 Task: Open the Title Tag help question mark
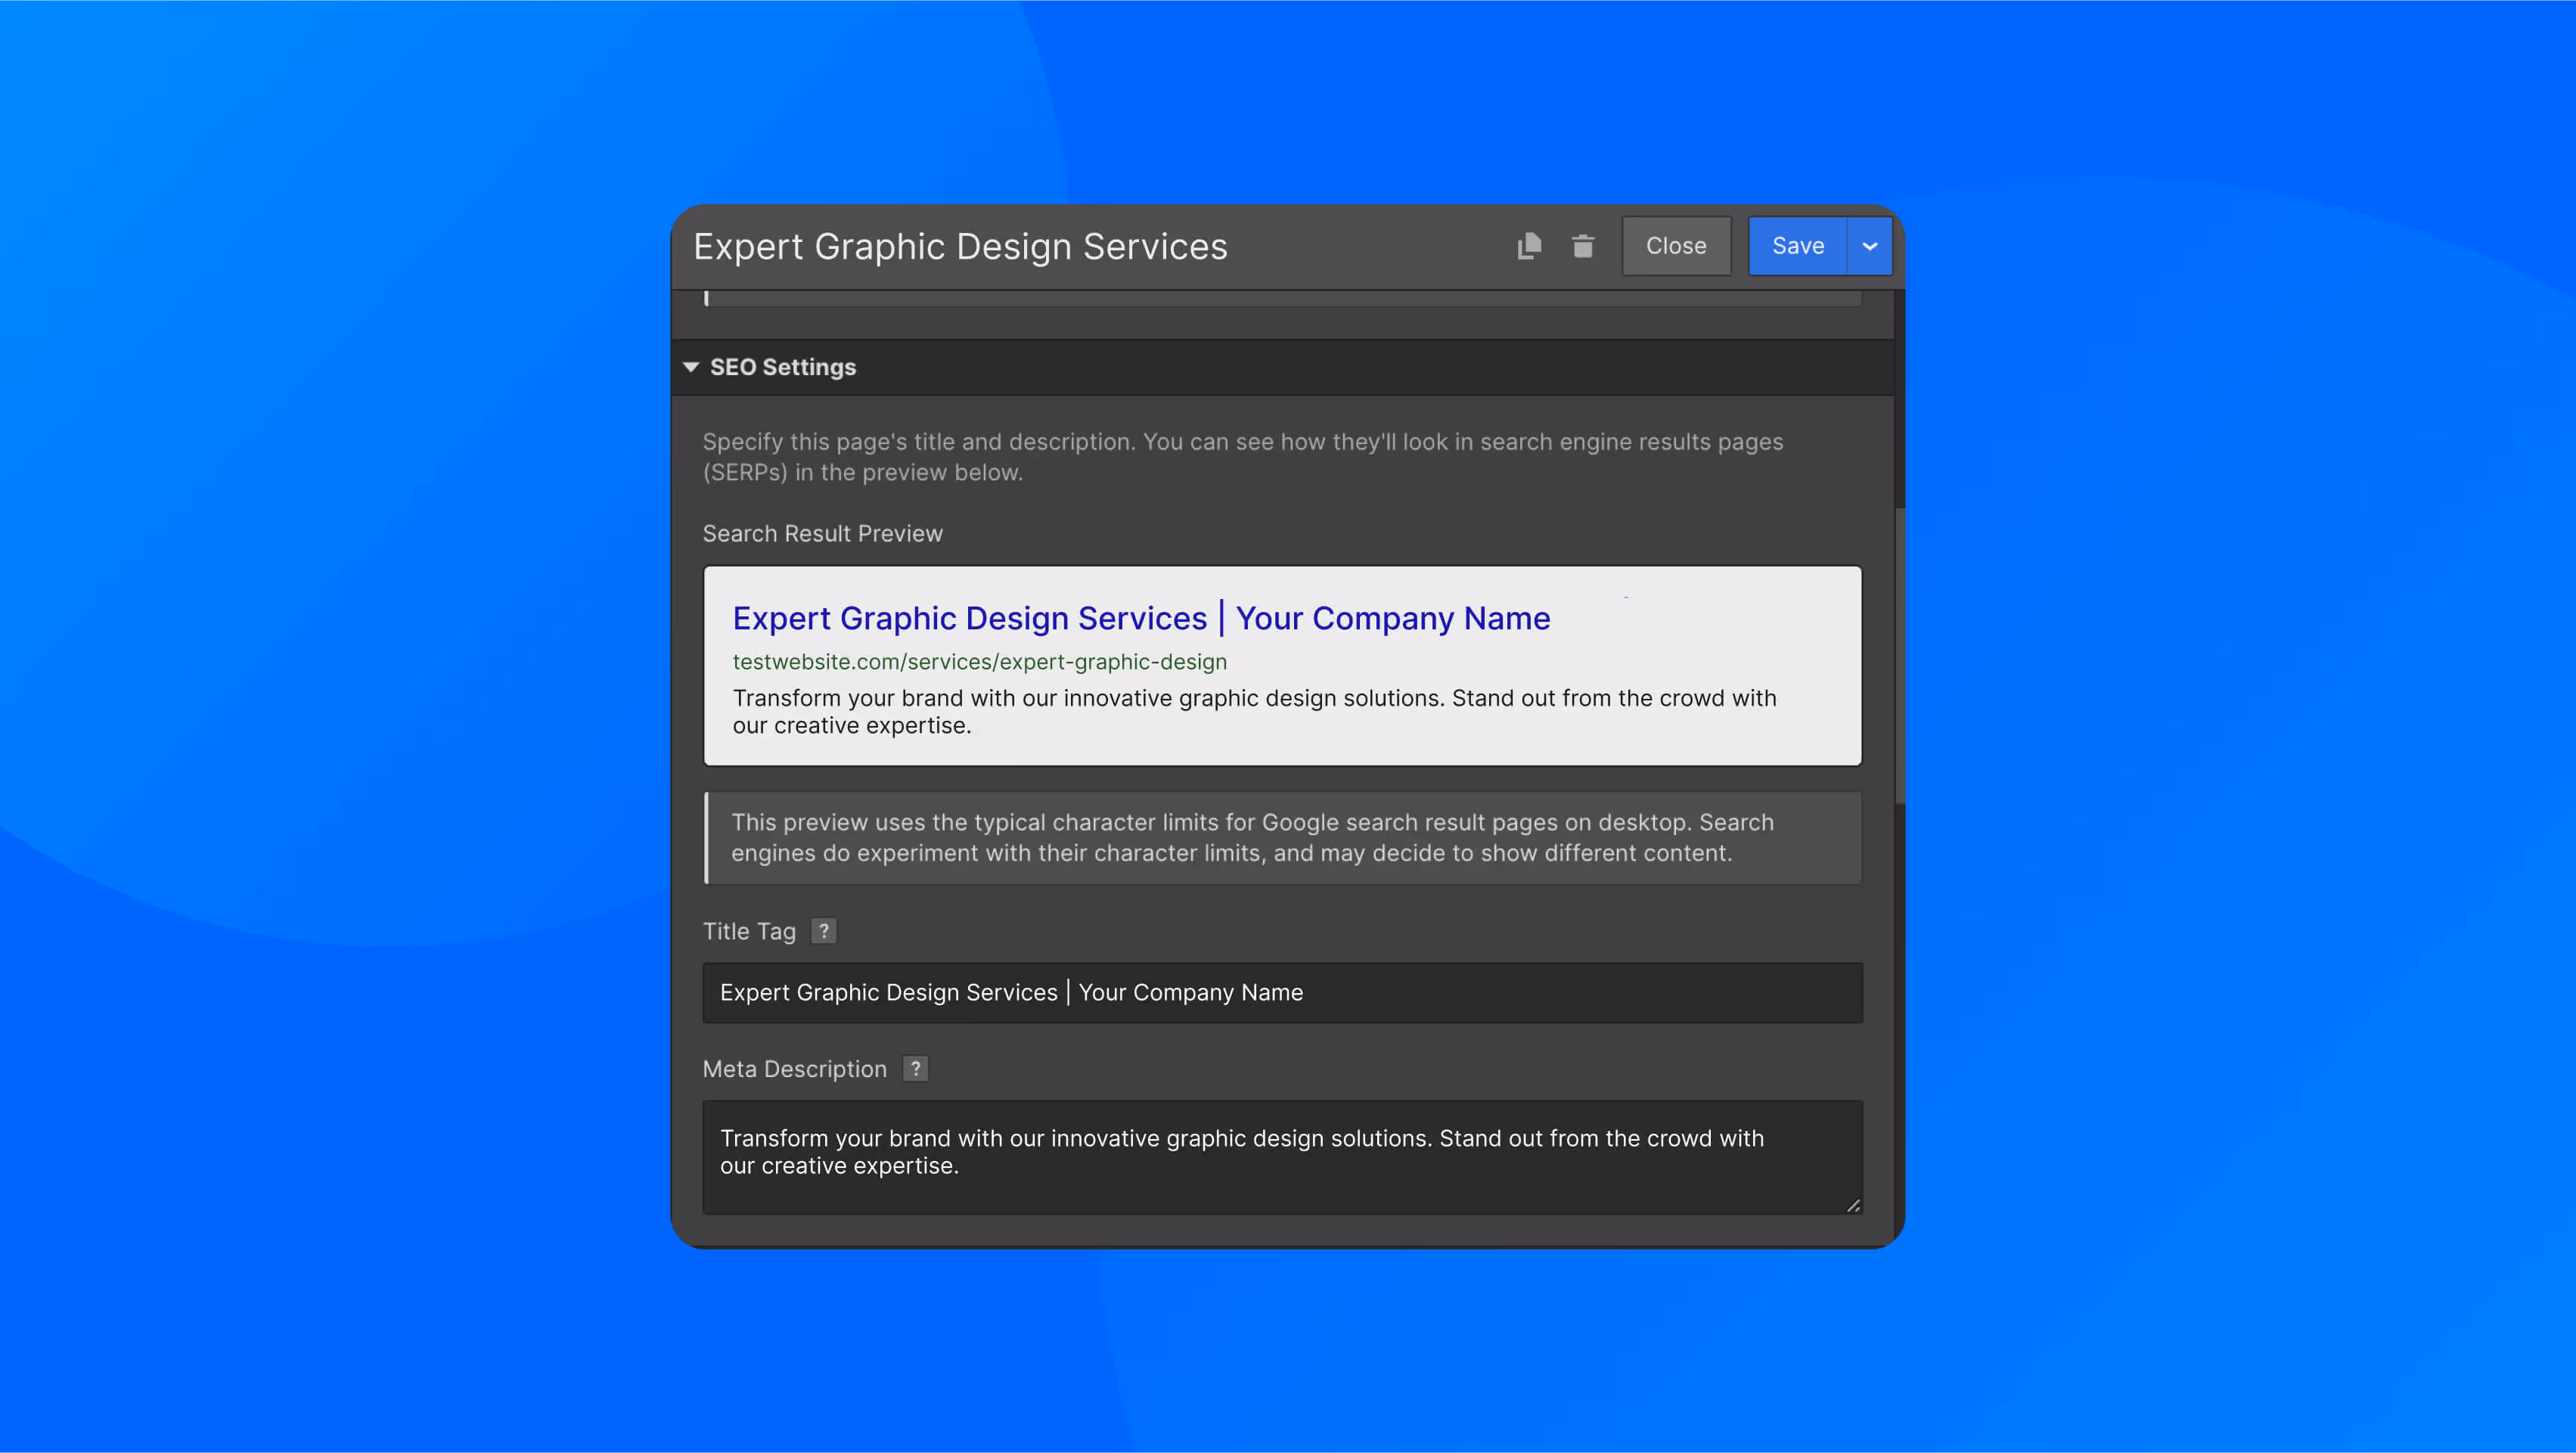tap(823, 931)
